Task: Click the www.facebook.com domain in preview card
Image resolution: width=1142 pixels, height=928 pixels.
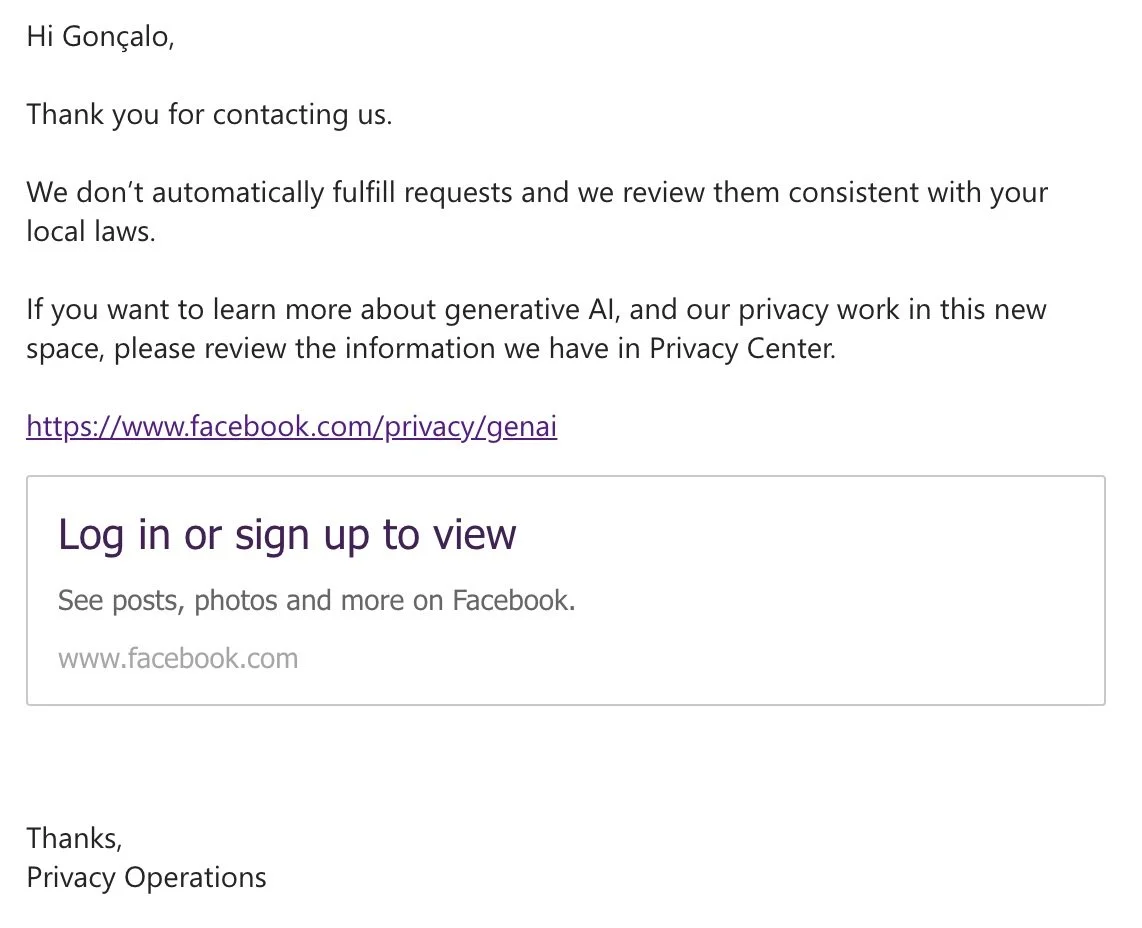Action: [x=178, y=659]
